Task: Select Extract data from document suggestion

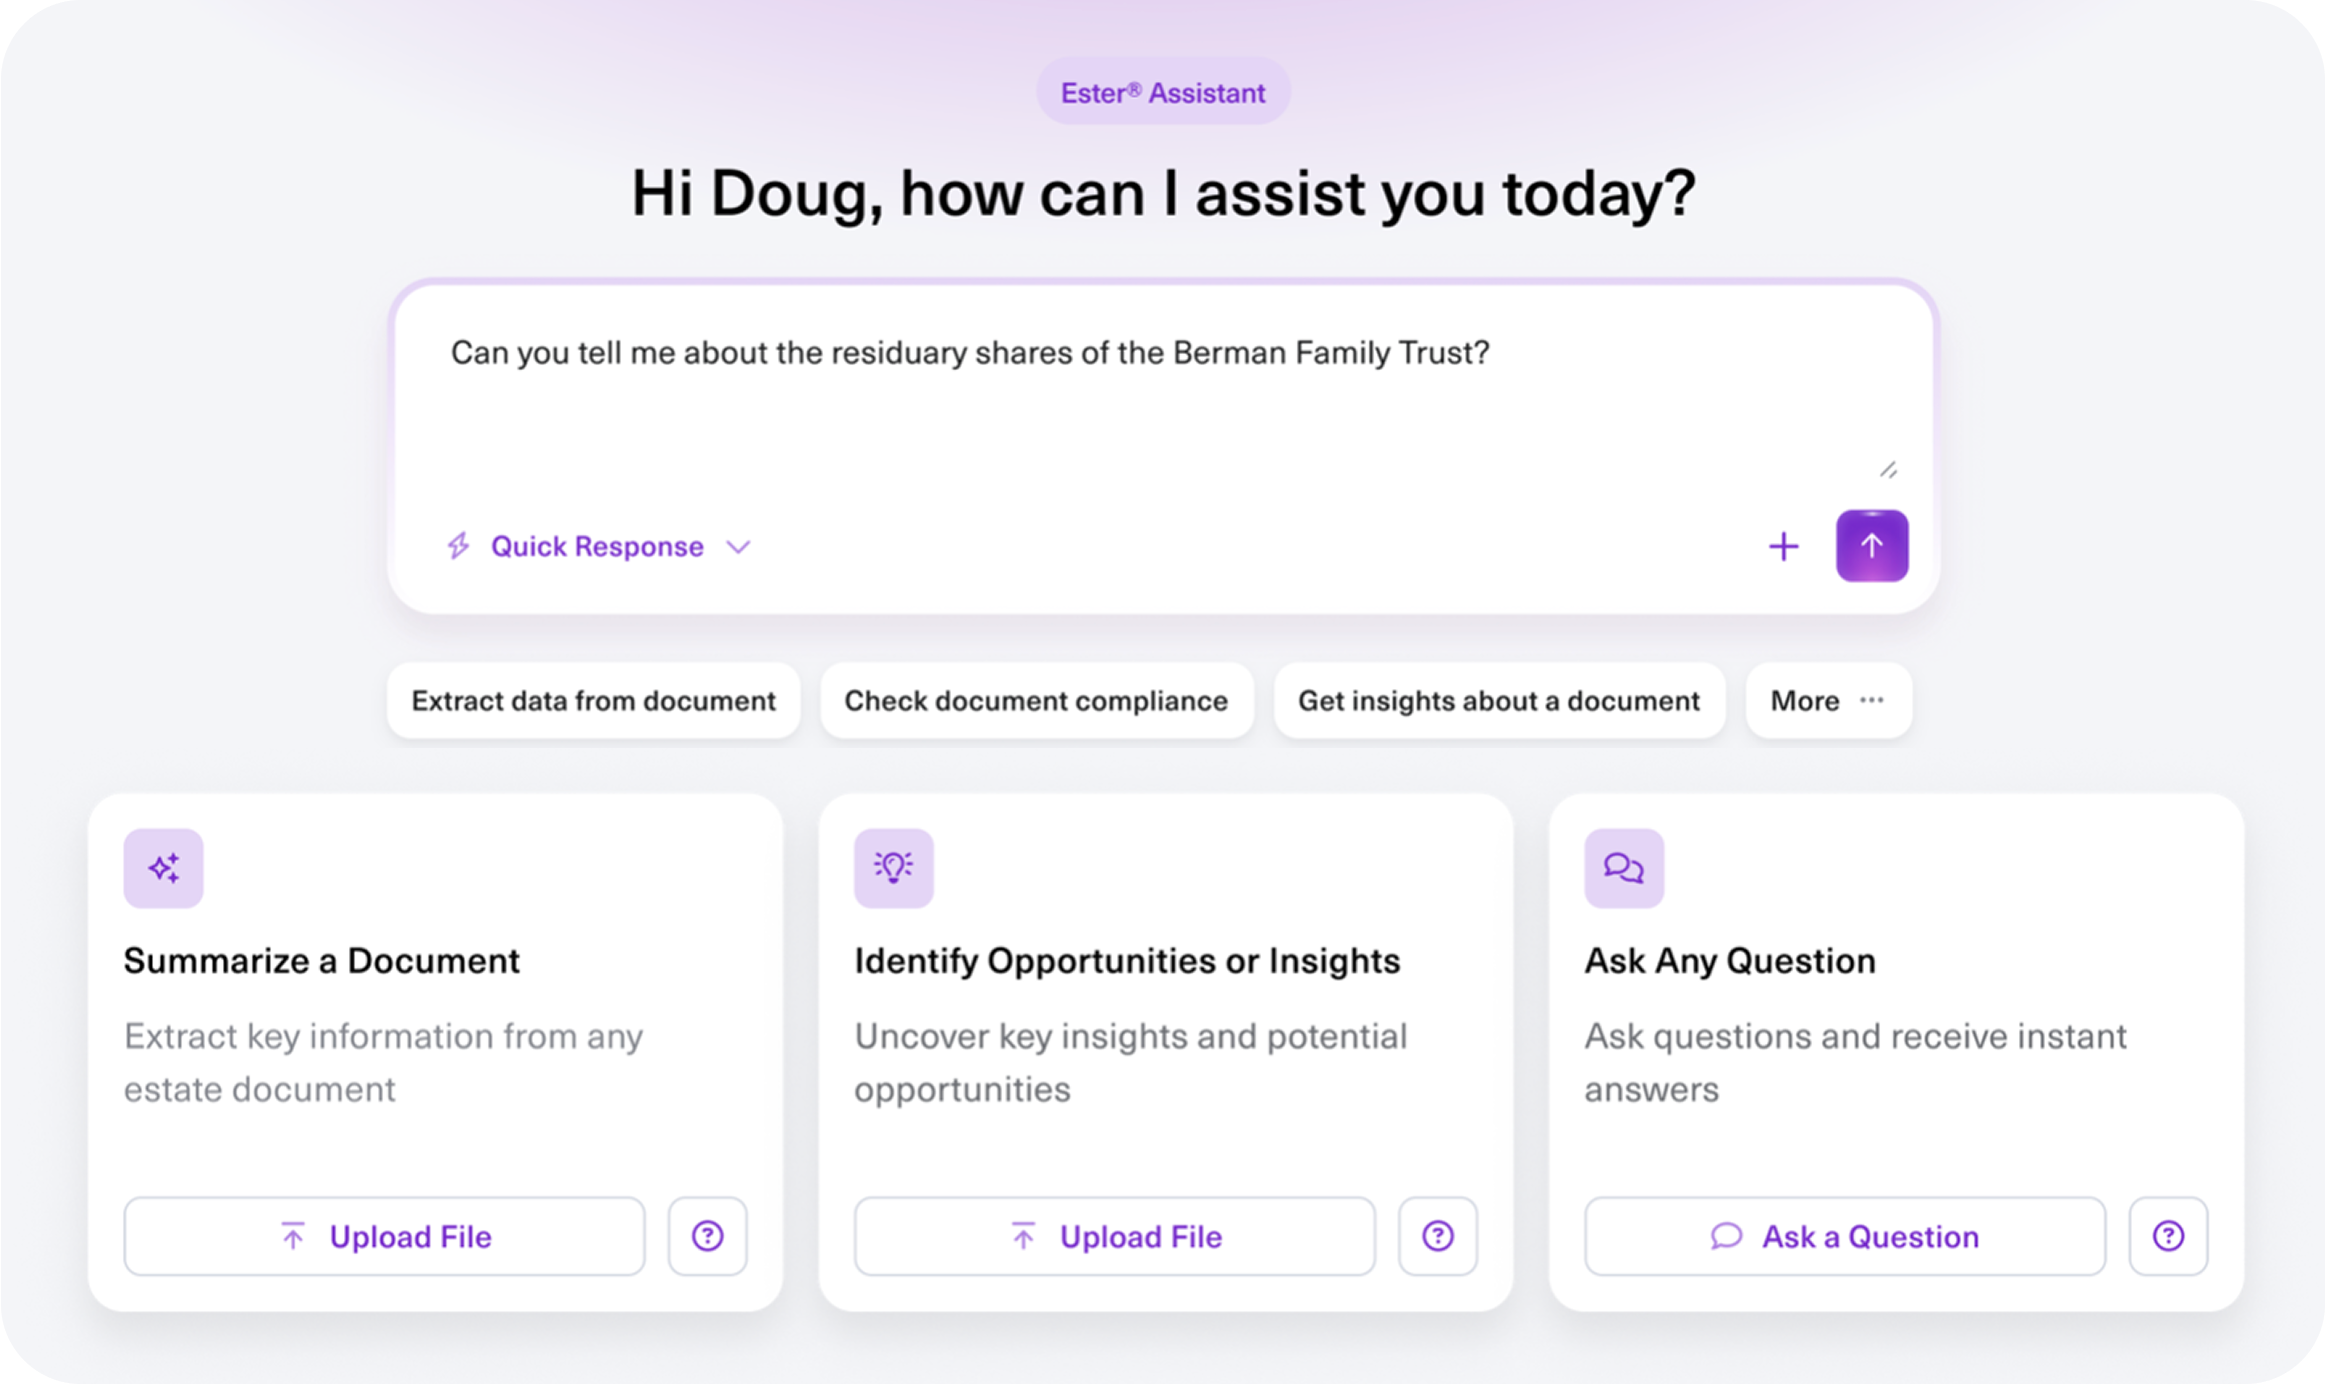Action: click(593, 701)
